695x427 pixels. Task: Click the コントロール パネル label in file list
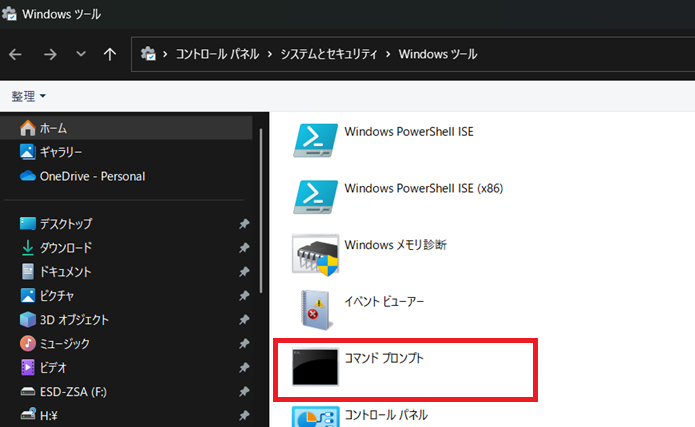point(386,415)
